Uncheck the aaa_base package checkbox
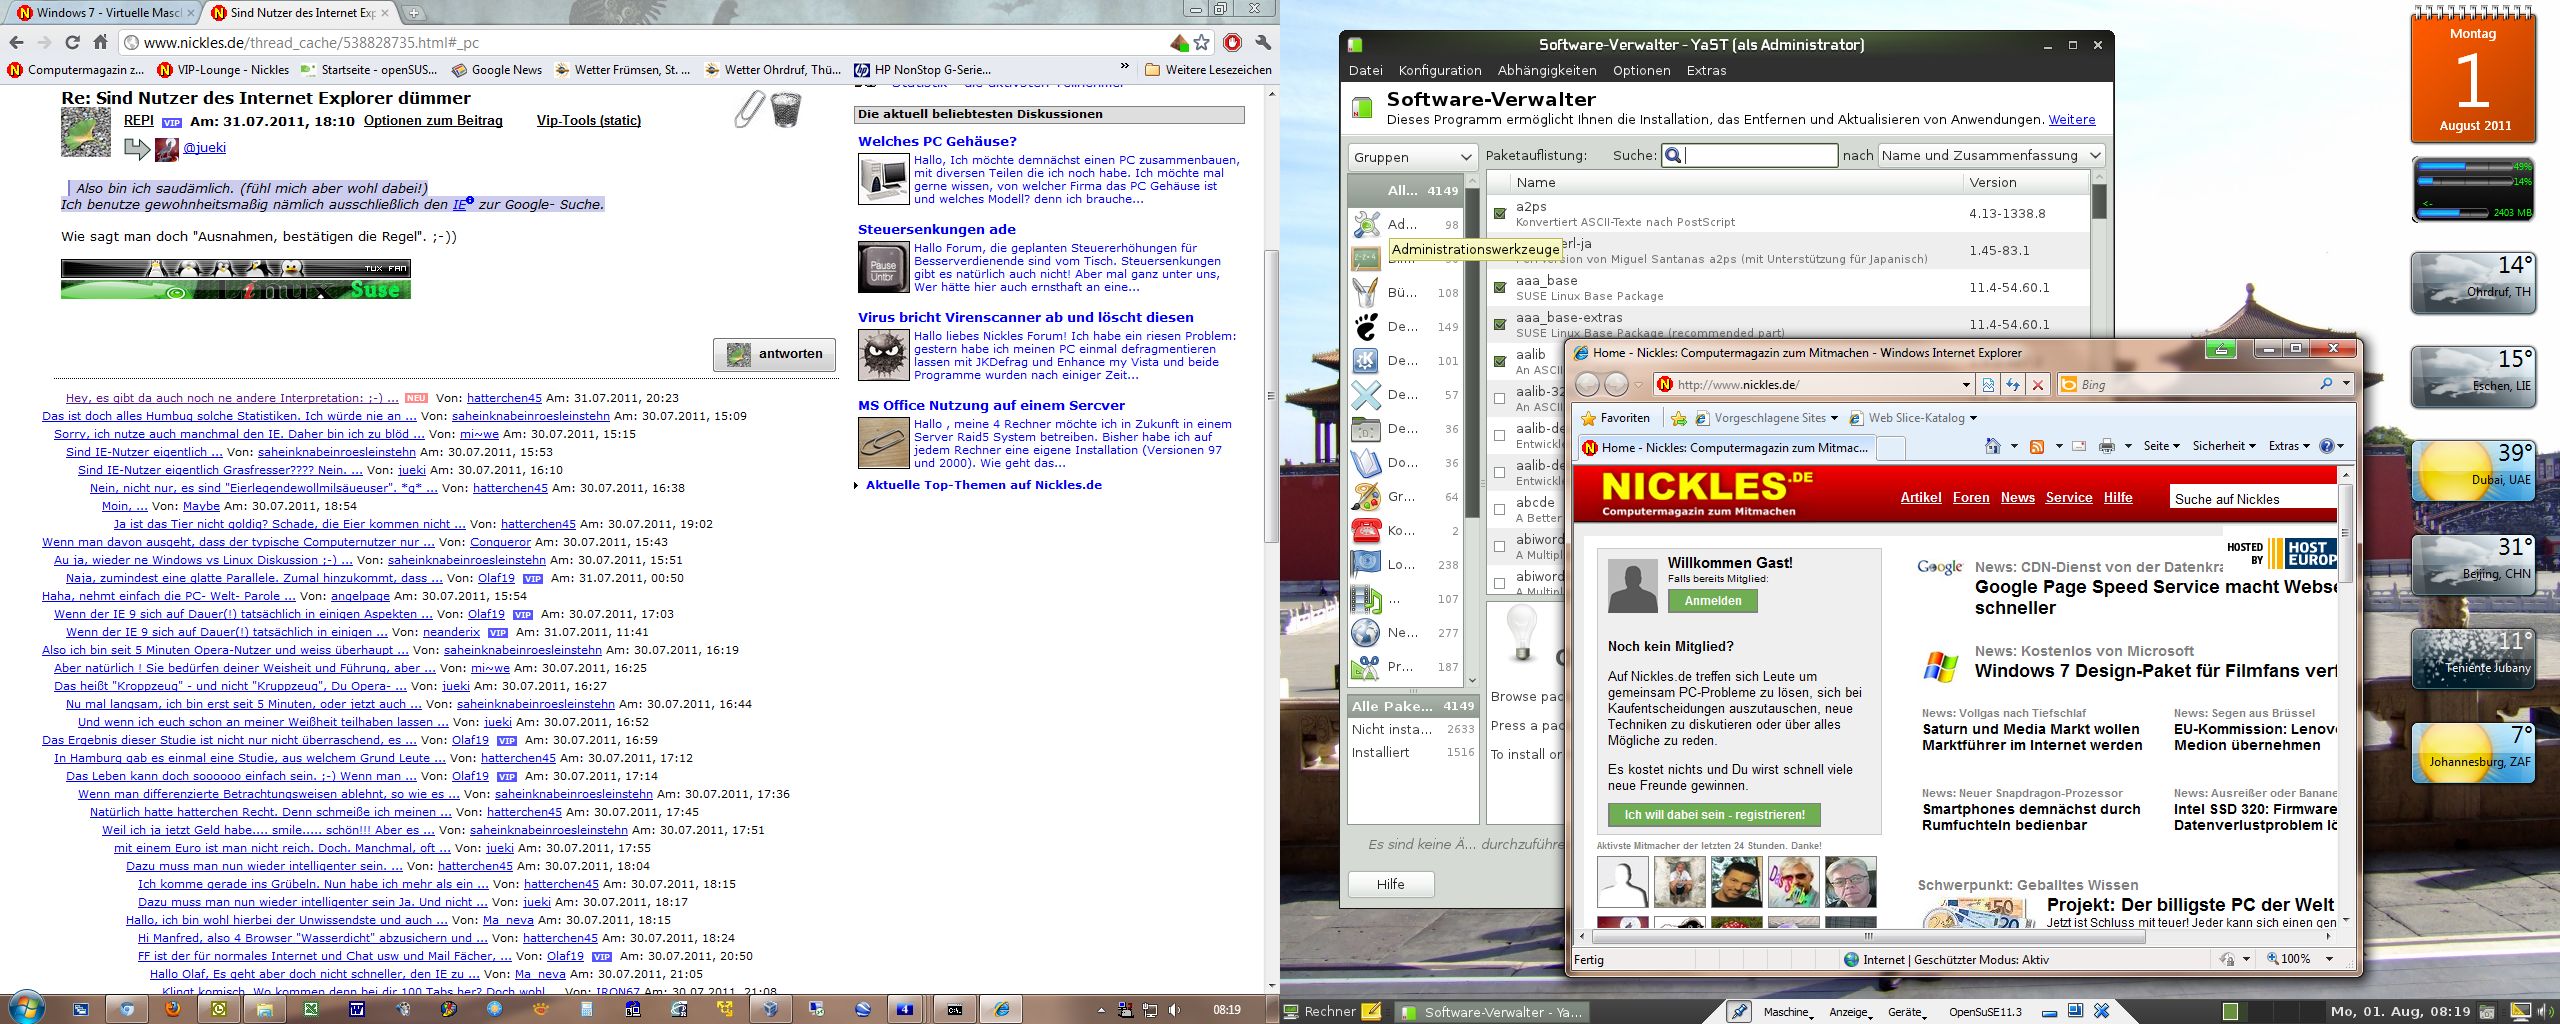The width and height of the screenshot is (2560, 1024). [1500, 287]
